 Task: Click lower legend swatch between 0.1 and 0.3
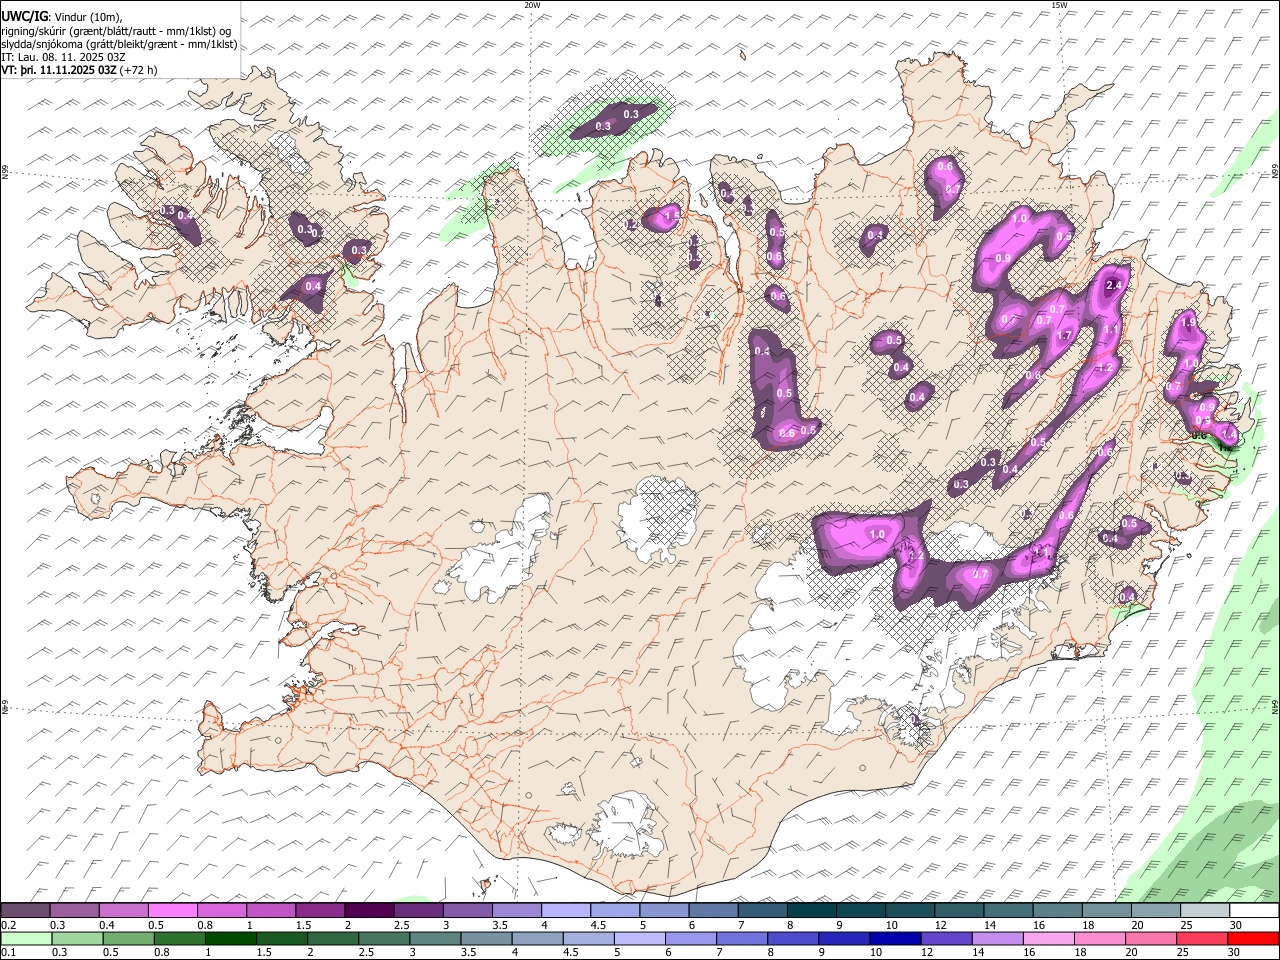pyautogui.click(x=26, y=939)
